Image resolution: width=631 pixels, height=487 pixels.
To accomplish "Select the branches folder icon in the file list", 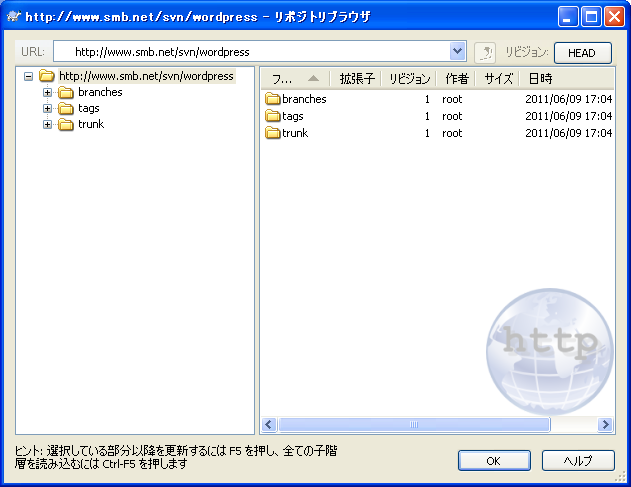I will click(x=273, y=100).
